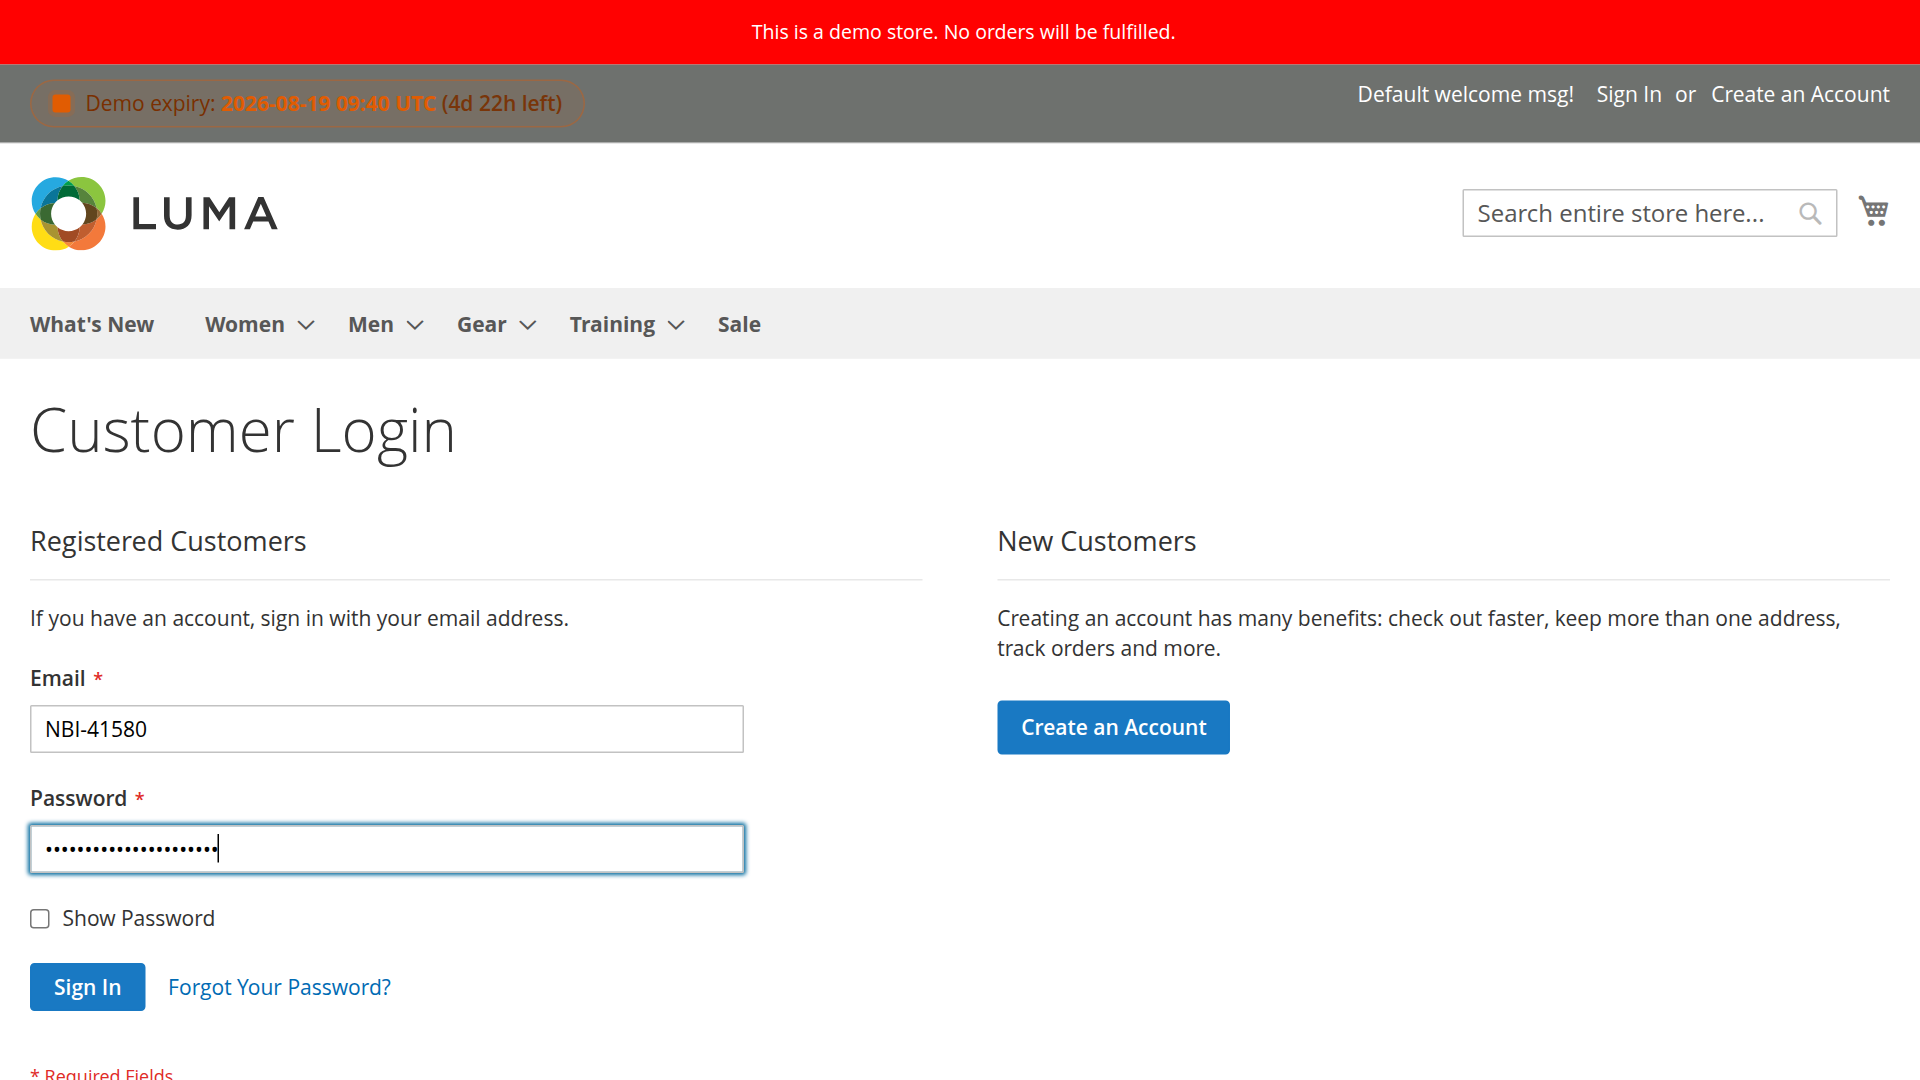Open the Sale menu item
Viewport: 1920px width, 1080px height.
(739, 324)
